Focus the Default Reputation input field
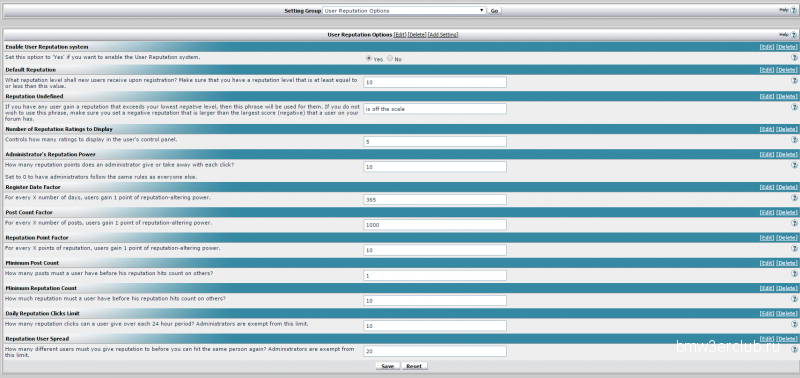800x378 pixels. pyautogui.click(x=435, y=82)
